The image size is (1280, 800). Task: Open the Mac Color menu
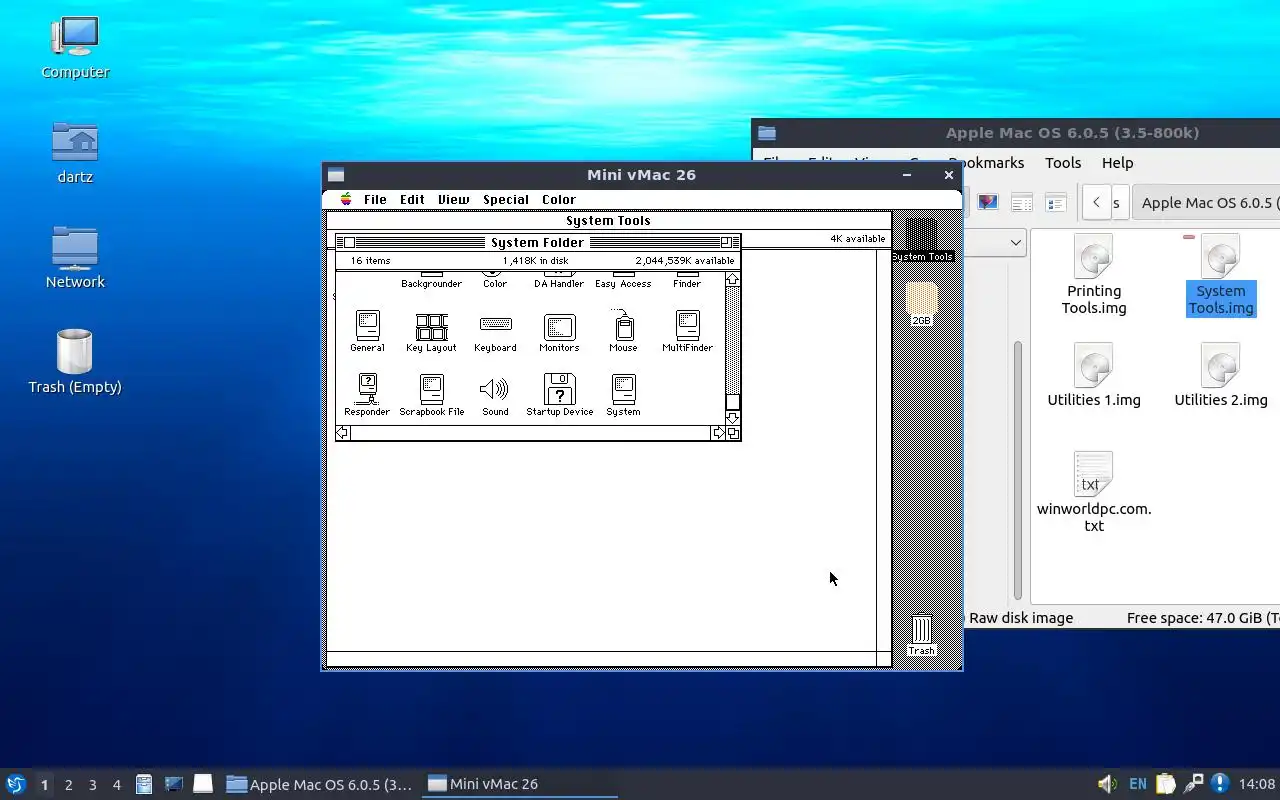[559, 199]
